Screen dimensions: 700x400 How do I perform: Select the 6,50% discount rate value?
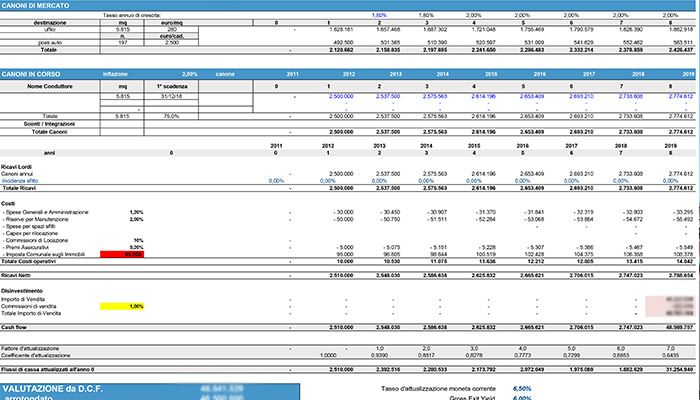point(522,389)
